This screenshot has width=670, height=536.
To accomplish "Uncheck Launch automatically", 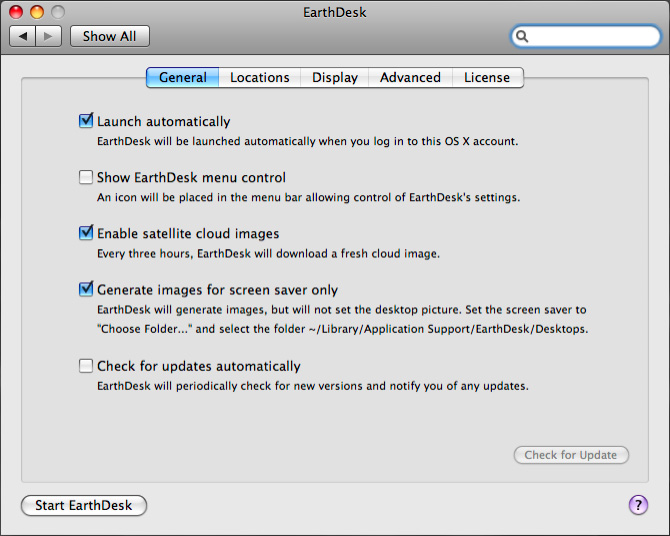I will coord(86,121).
